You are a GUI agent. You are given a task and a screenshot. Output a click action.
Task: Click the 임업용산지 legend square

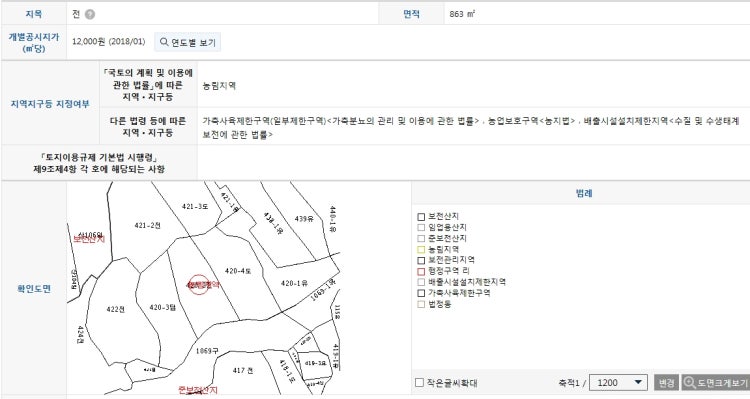[421, 228]
